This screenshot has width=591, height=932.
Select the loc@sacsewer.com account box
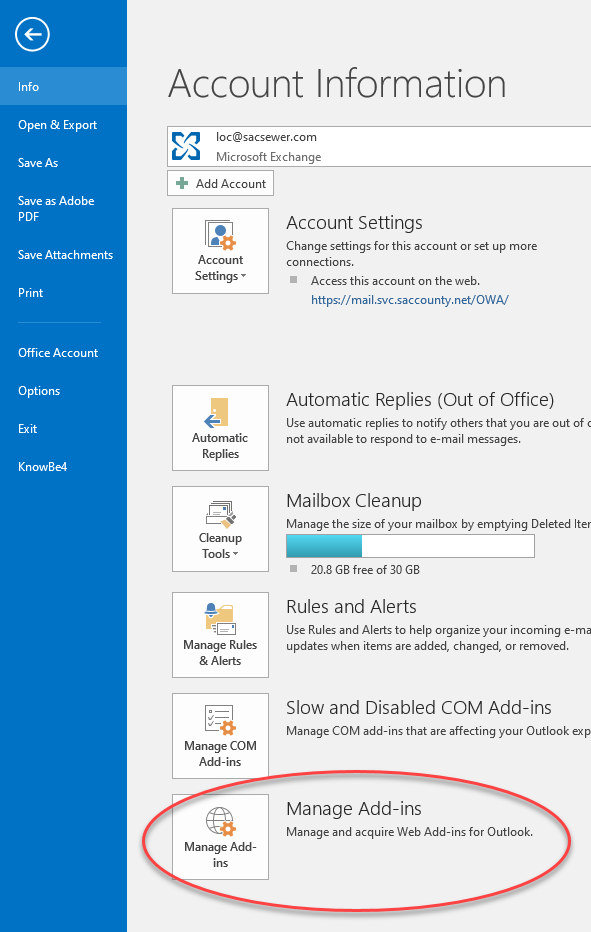pyautogui.click(x=379, y=146)
